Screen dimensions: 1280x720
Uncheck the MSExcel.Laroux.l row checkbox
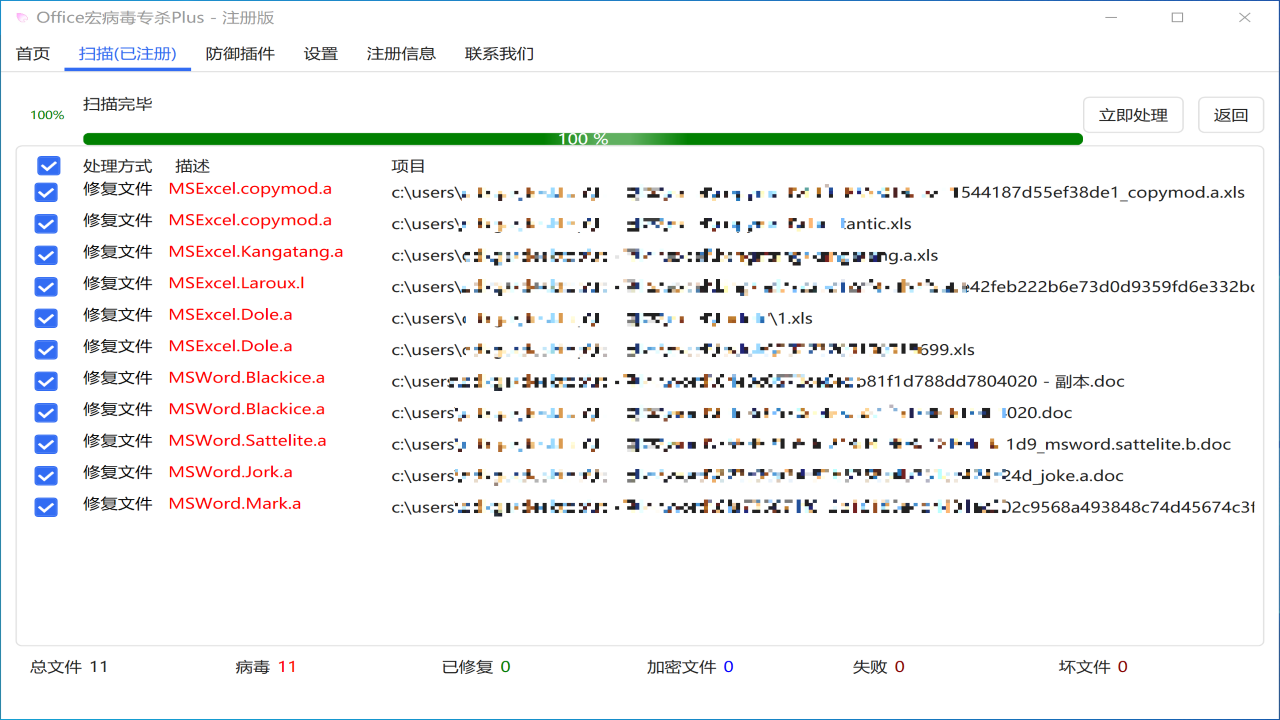point(46,286)
